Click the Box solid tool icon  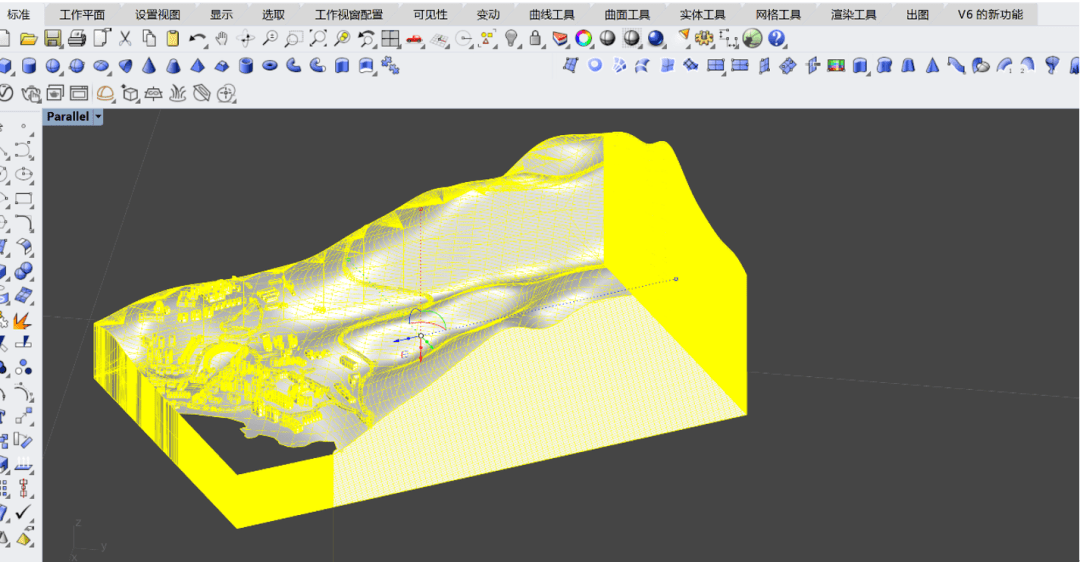(x=6, y=66)
